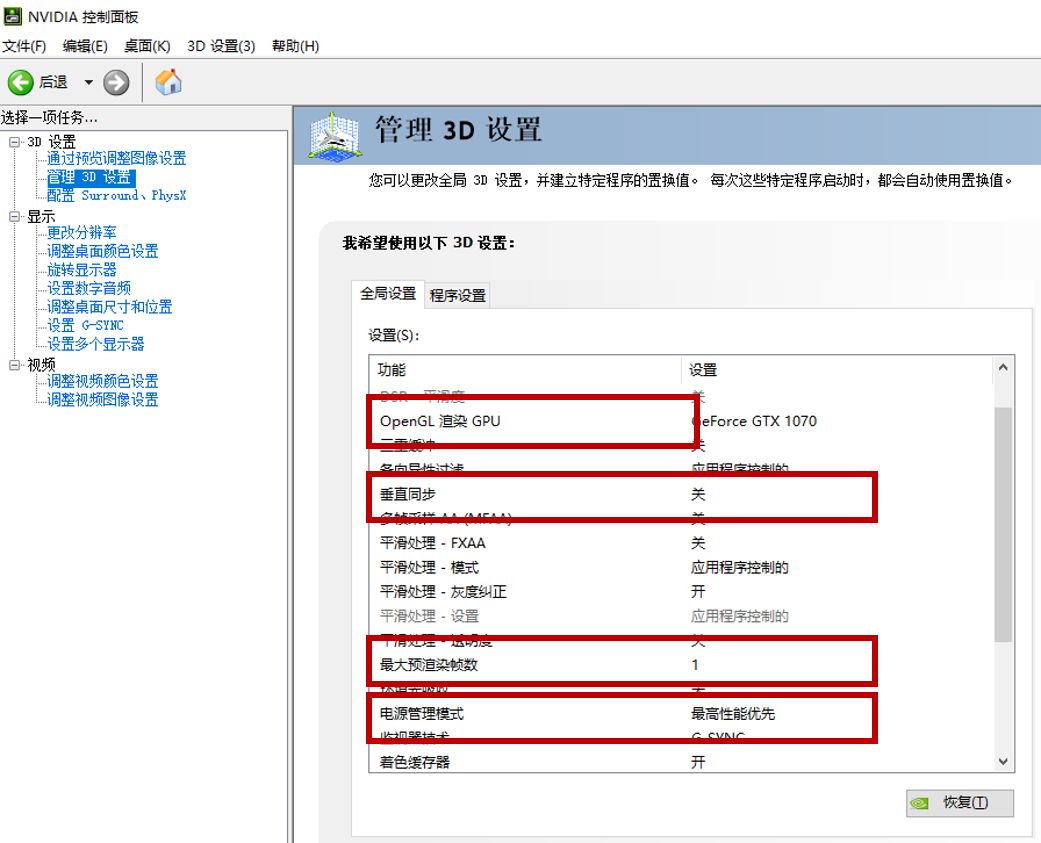The image size is (1041, 843).
Task: Click the green Back arrow icon
Action: (20, 82)
